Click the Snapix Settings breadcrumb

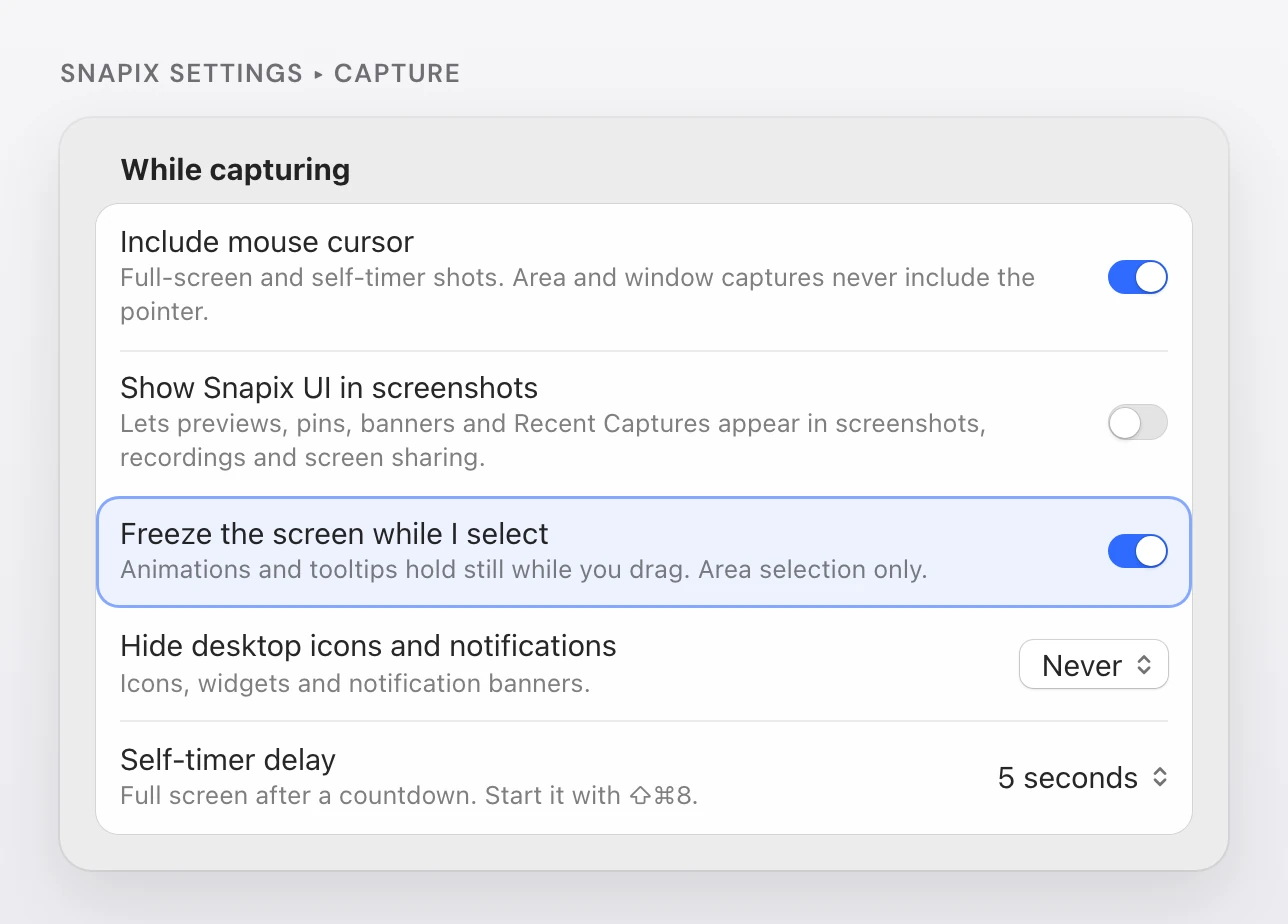182,73
